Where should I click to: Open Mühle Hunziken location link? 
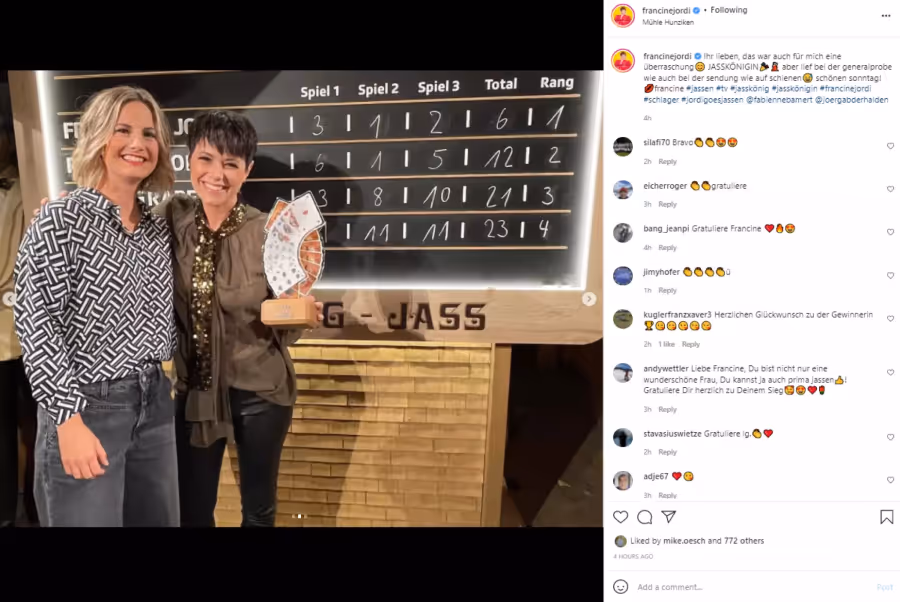(x=668, y=22)
